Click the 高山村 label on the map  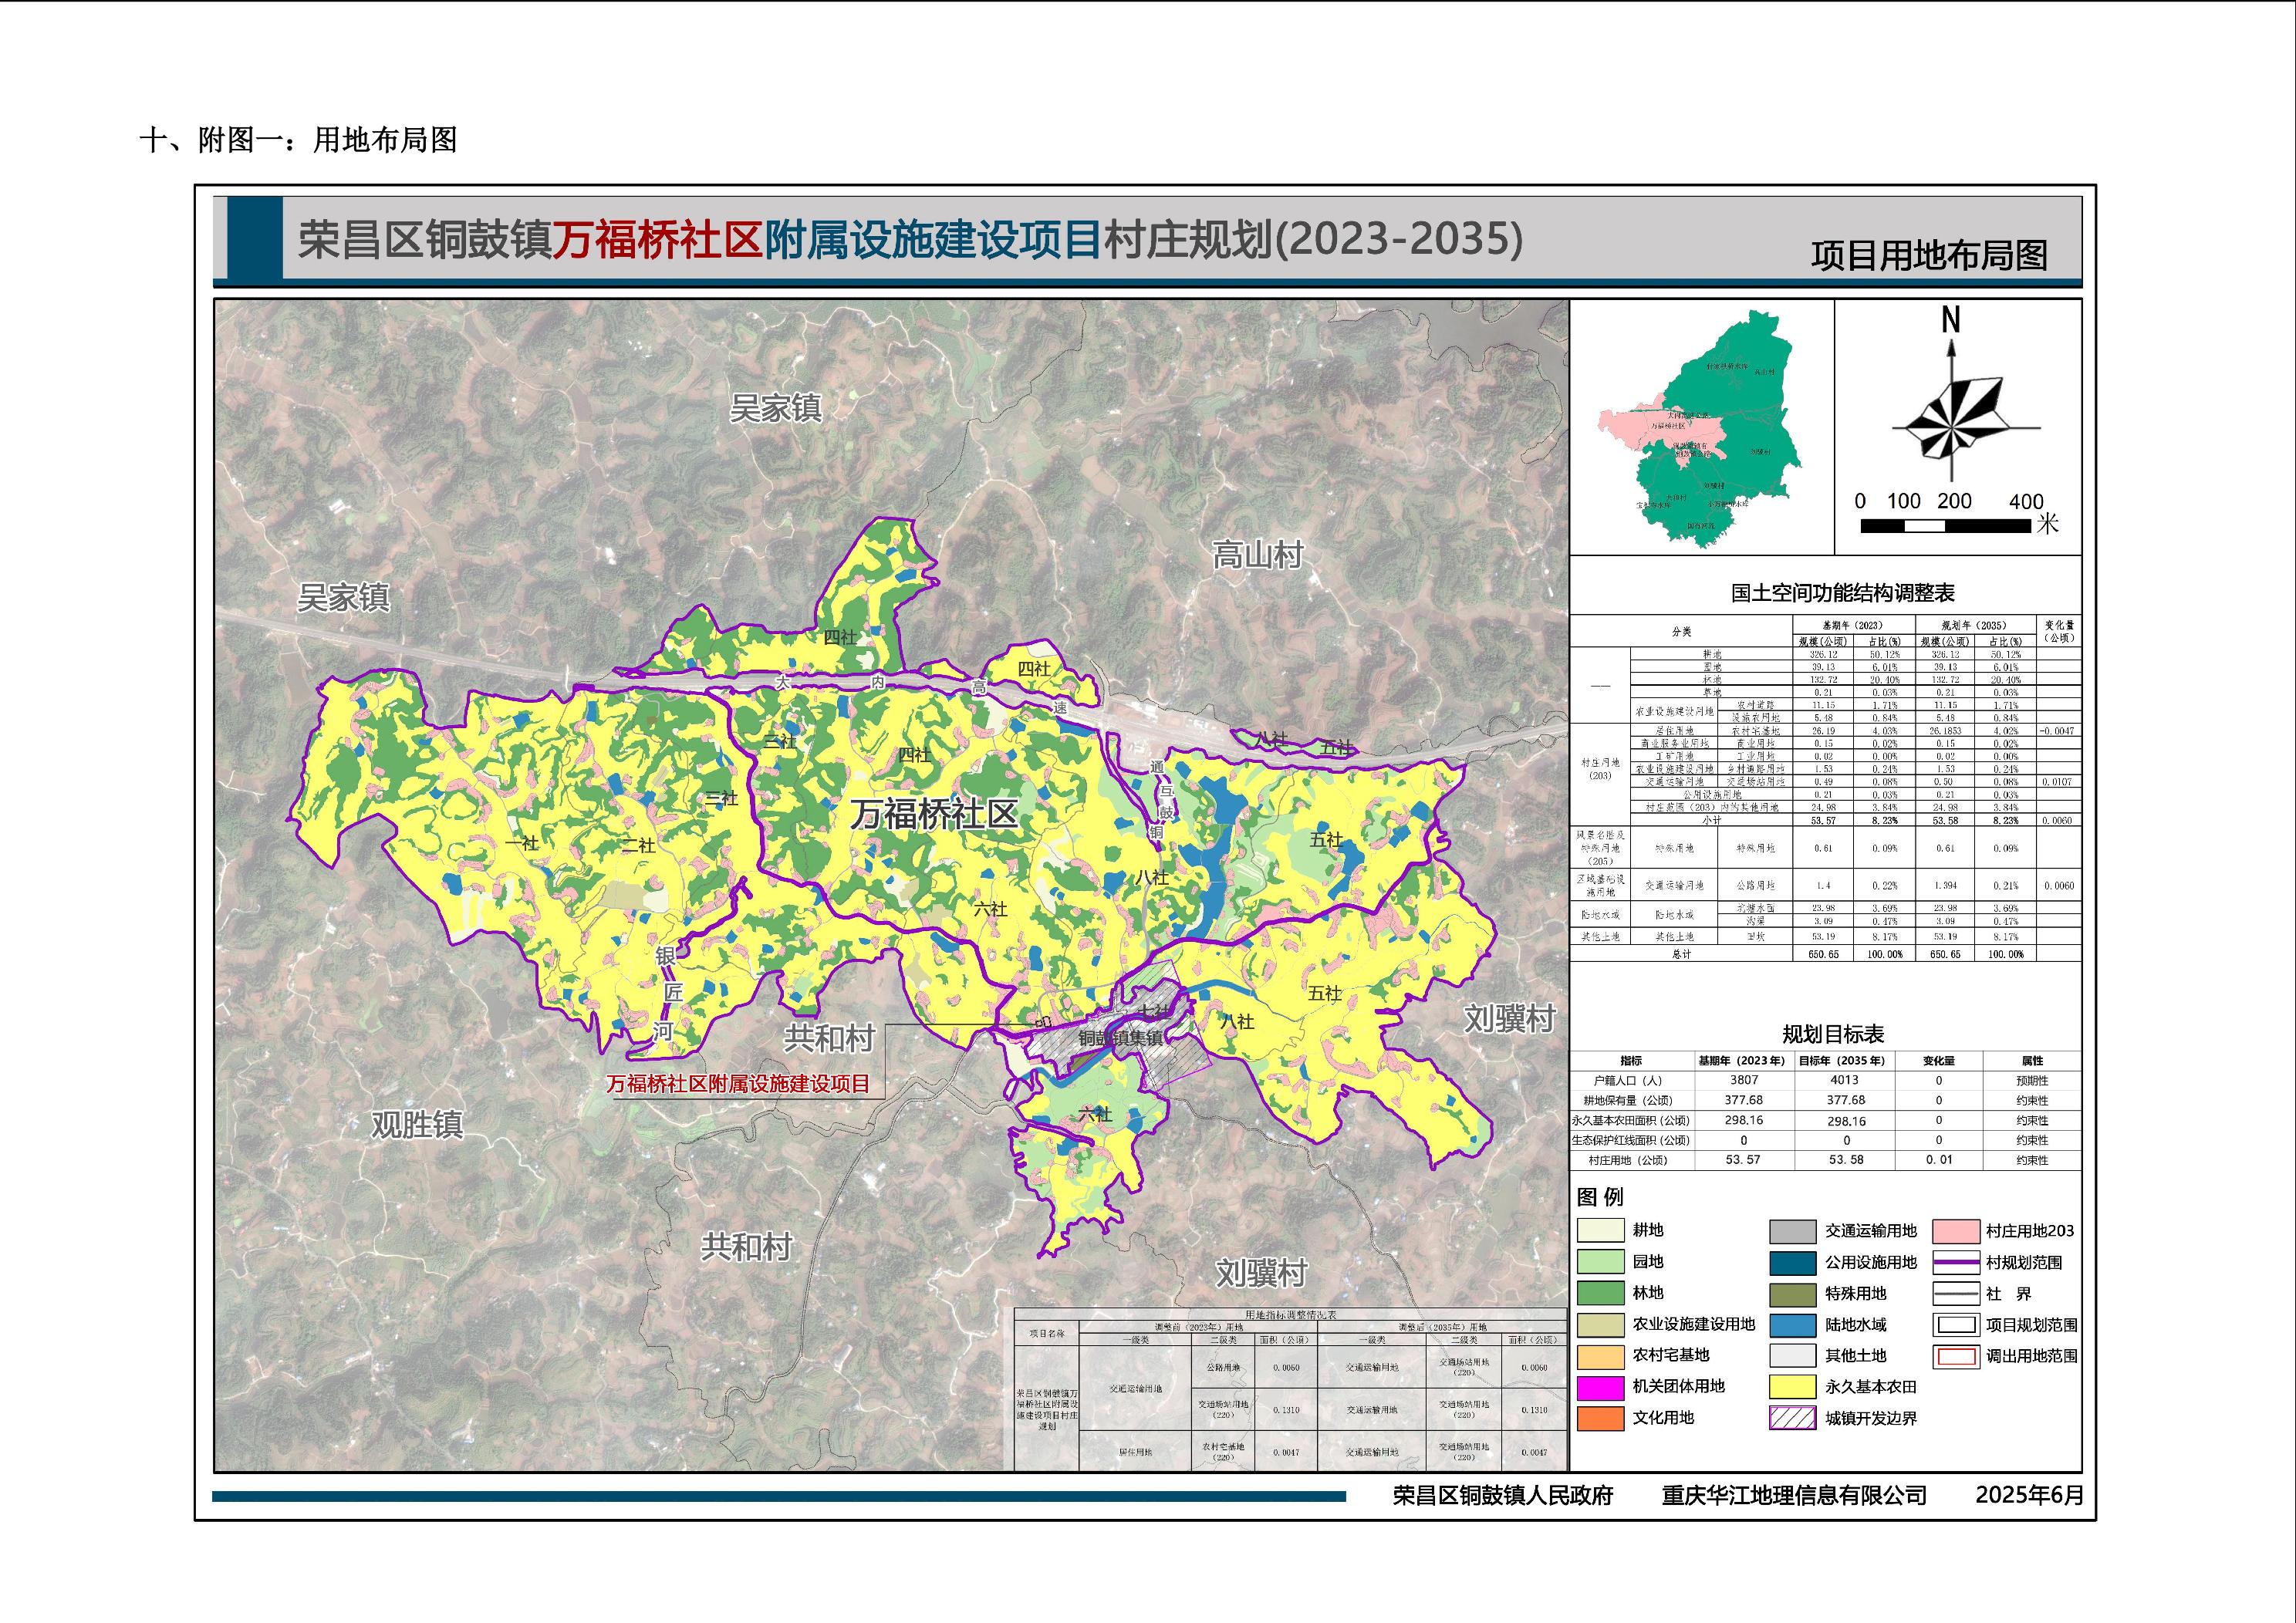pyautogui.click(x=1258, y=555)
